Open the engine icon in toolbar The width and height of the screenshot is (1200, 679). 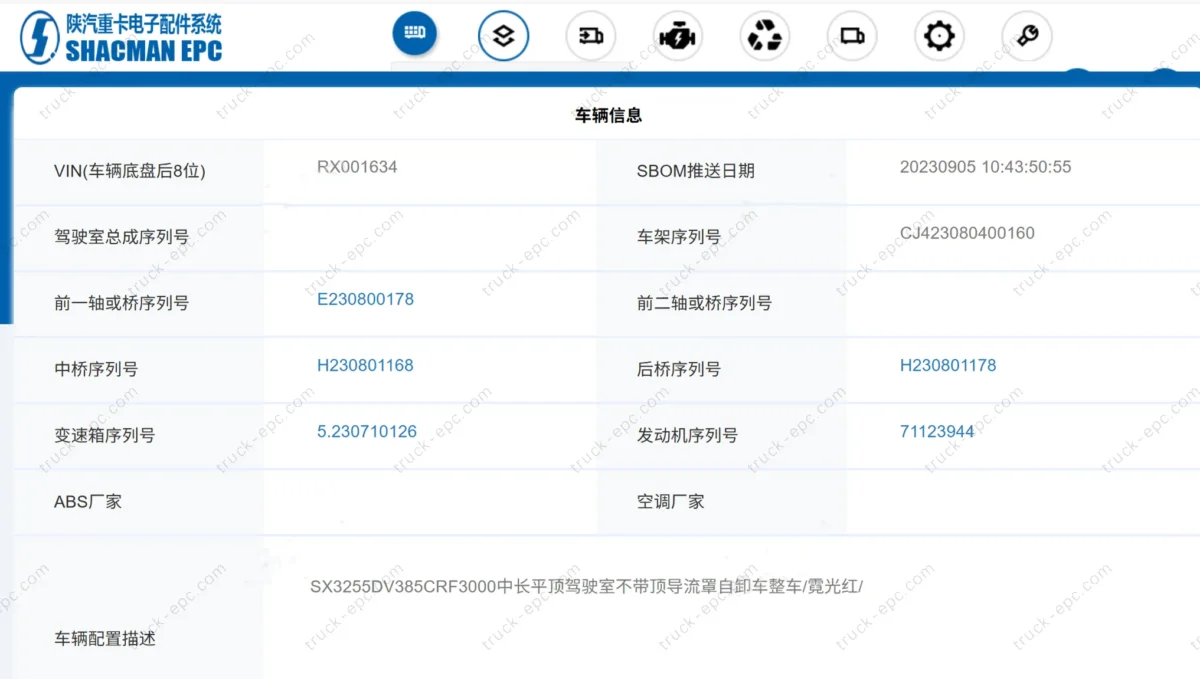click(x=678, y=36)
